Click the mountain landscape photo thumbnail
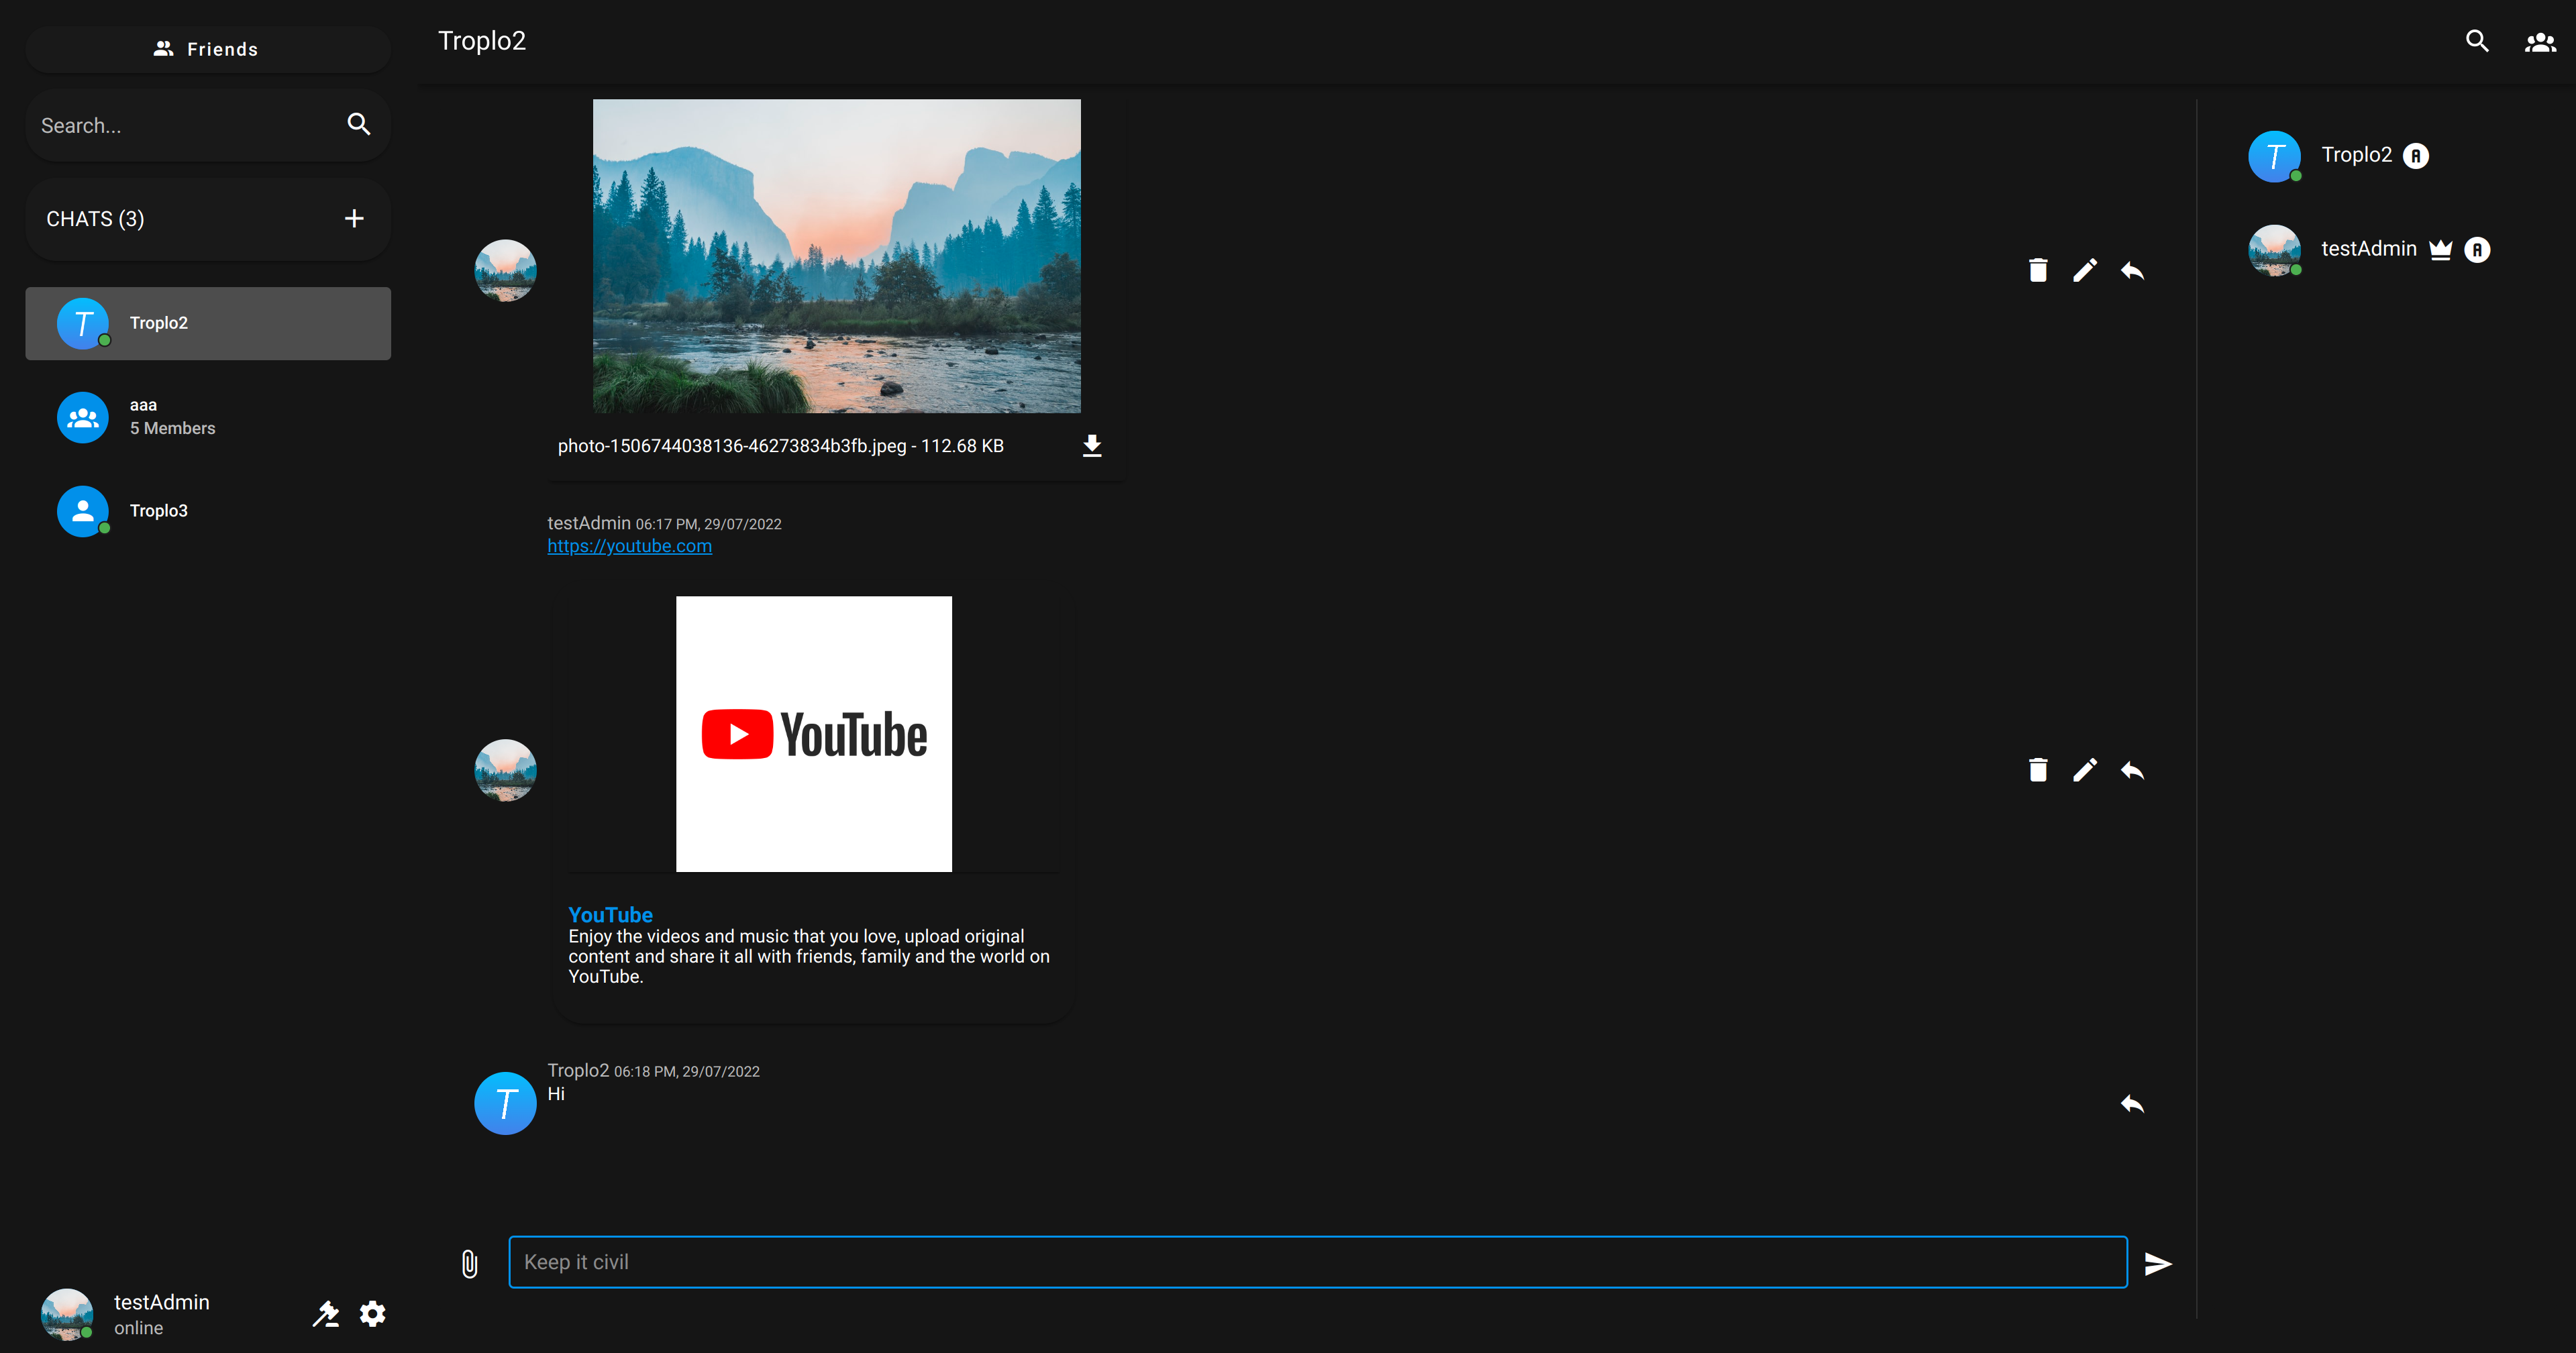The image size is (2576, 1353). pyautogui.click(x=836, y=256)
